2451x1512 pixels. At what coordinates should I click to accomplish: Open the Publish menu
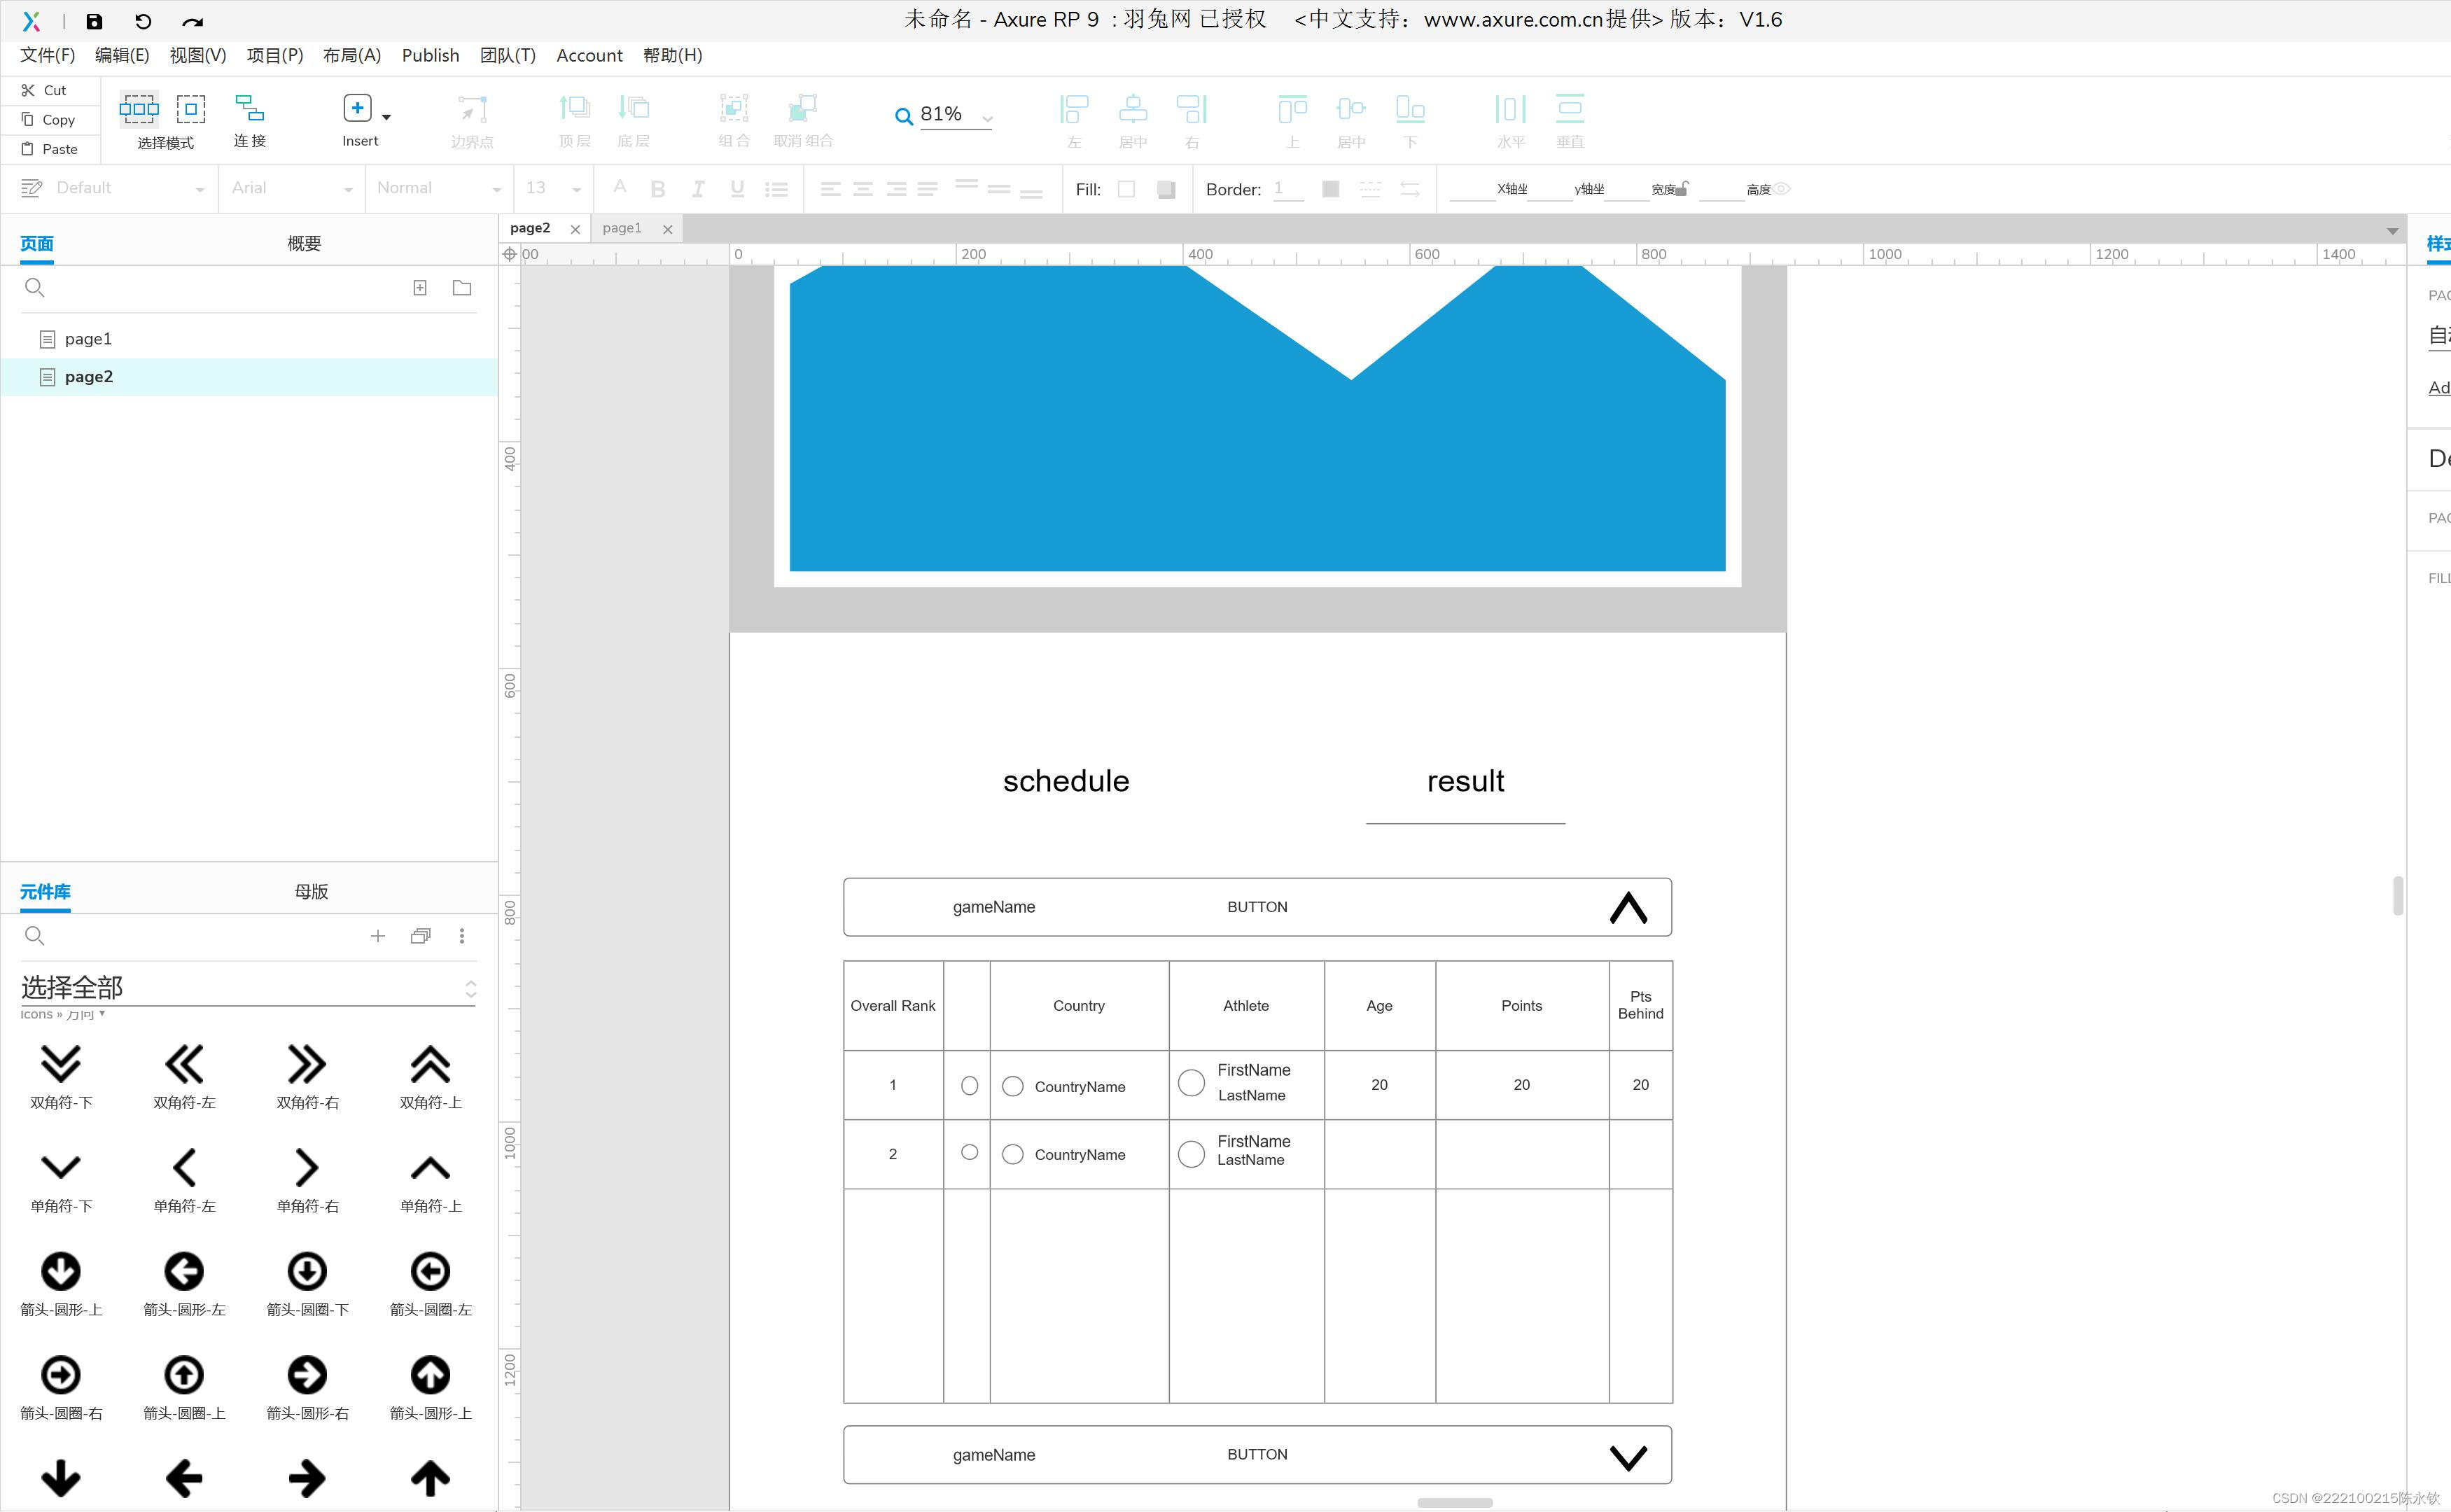[x=430, y=55]
